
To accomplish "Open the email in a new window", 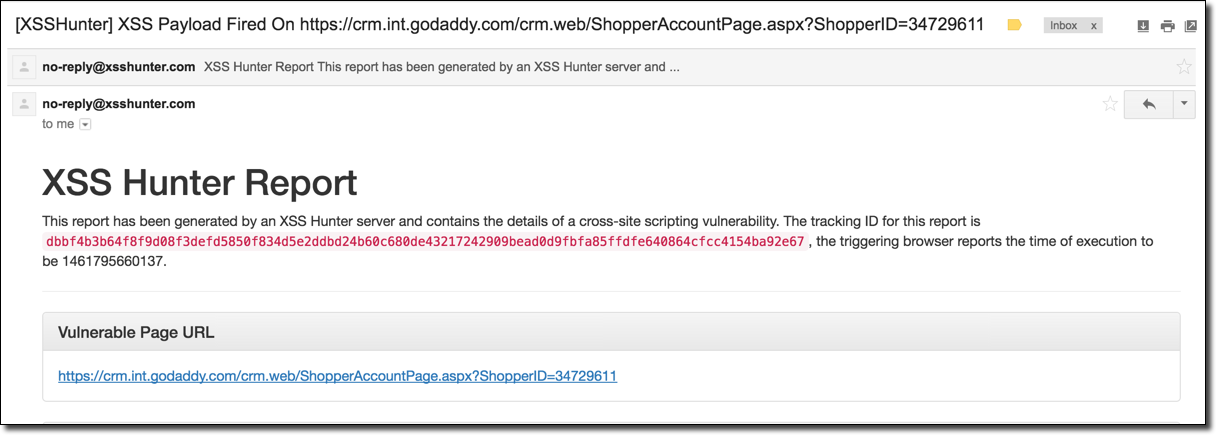I will tap(1190, 26).
